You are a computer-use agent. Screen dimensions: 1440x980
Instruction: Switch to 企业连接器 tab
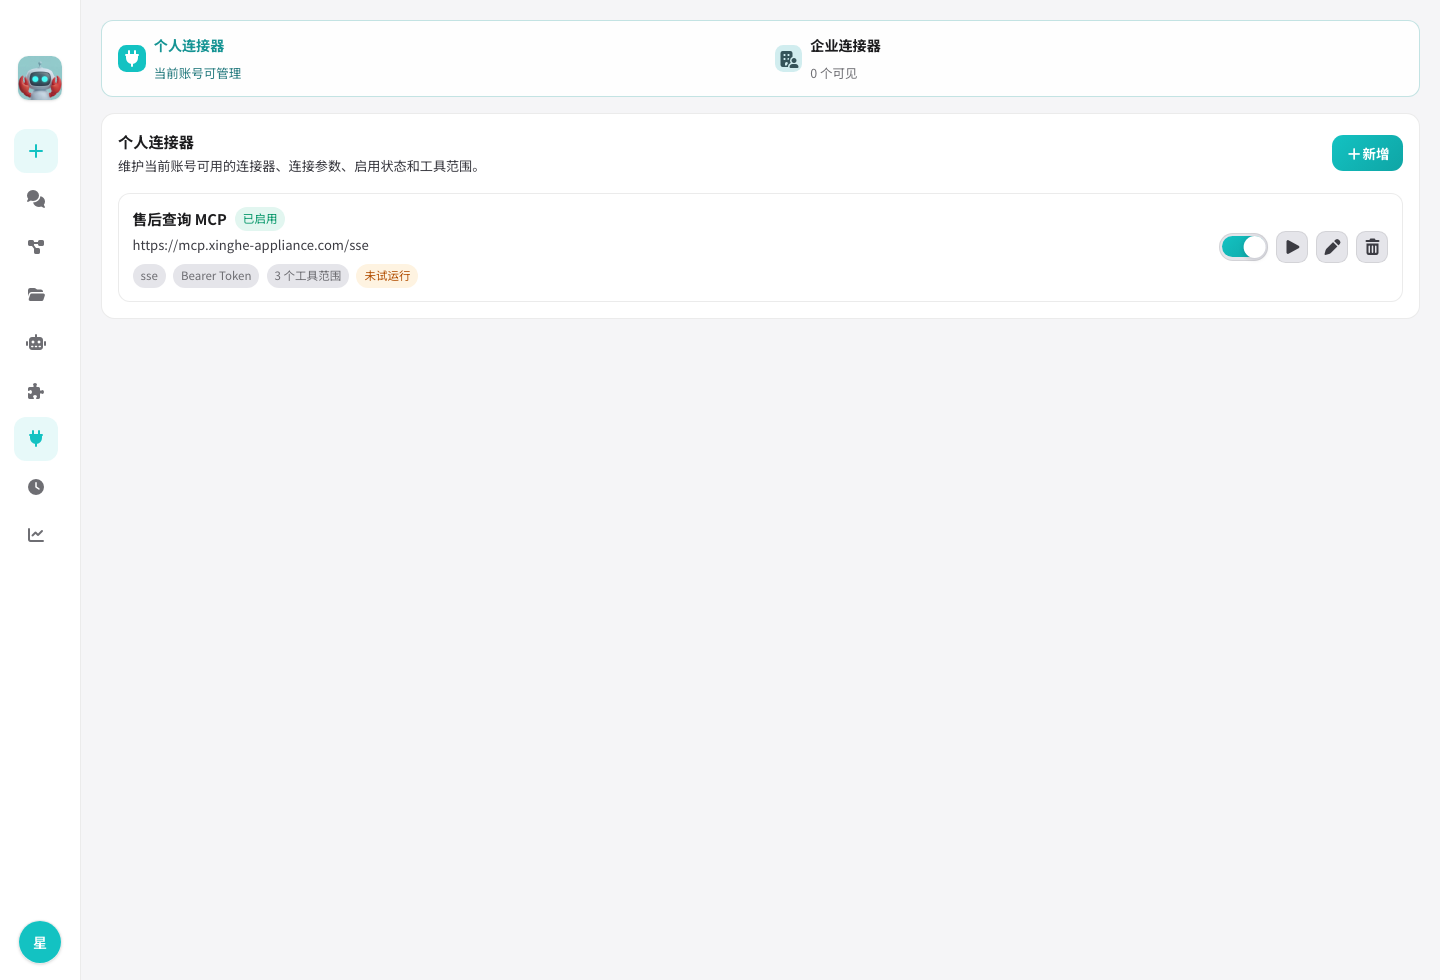click(1089, 59)
